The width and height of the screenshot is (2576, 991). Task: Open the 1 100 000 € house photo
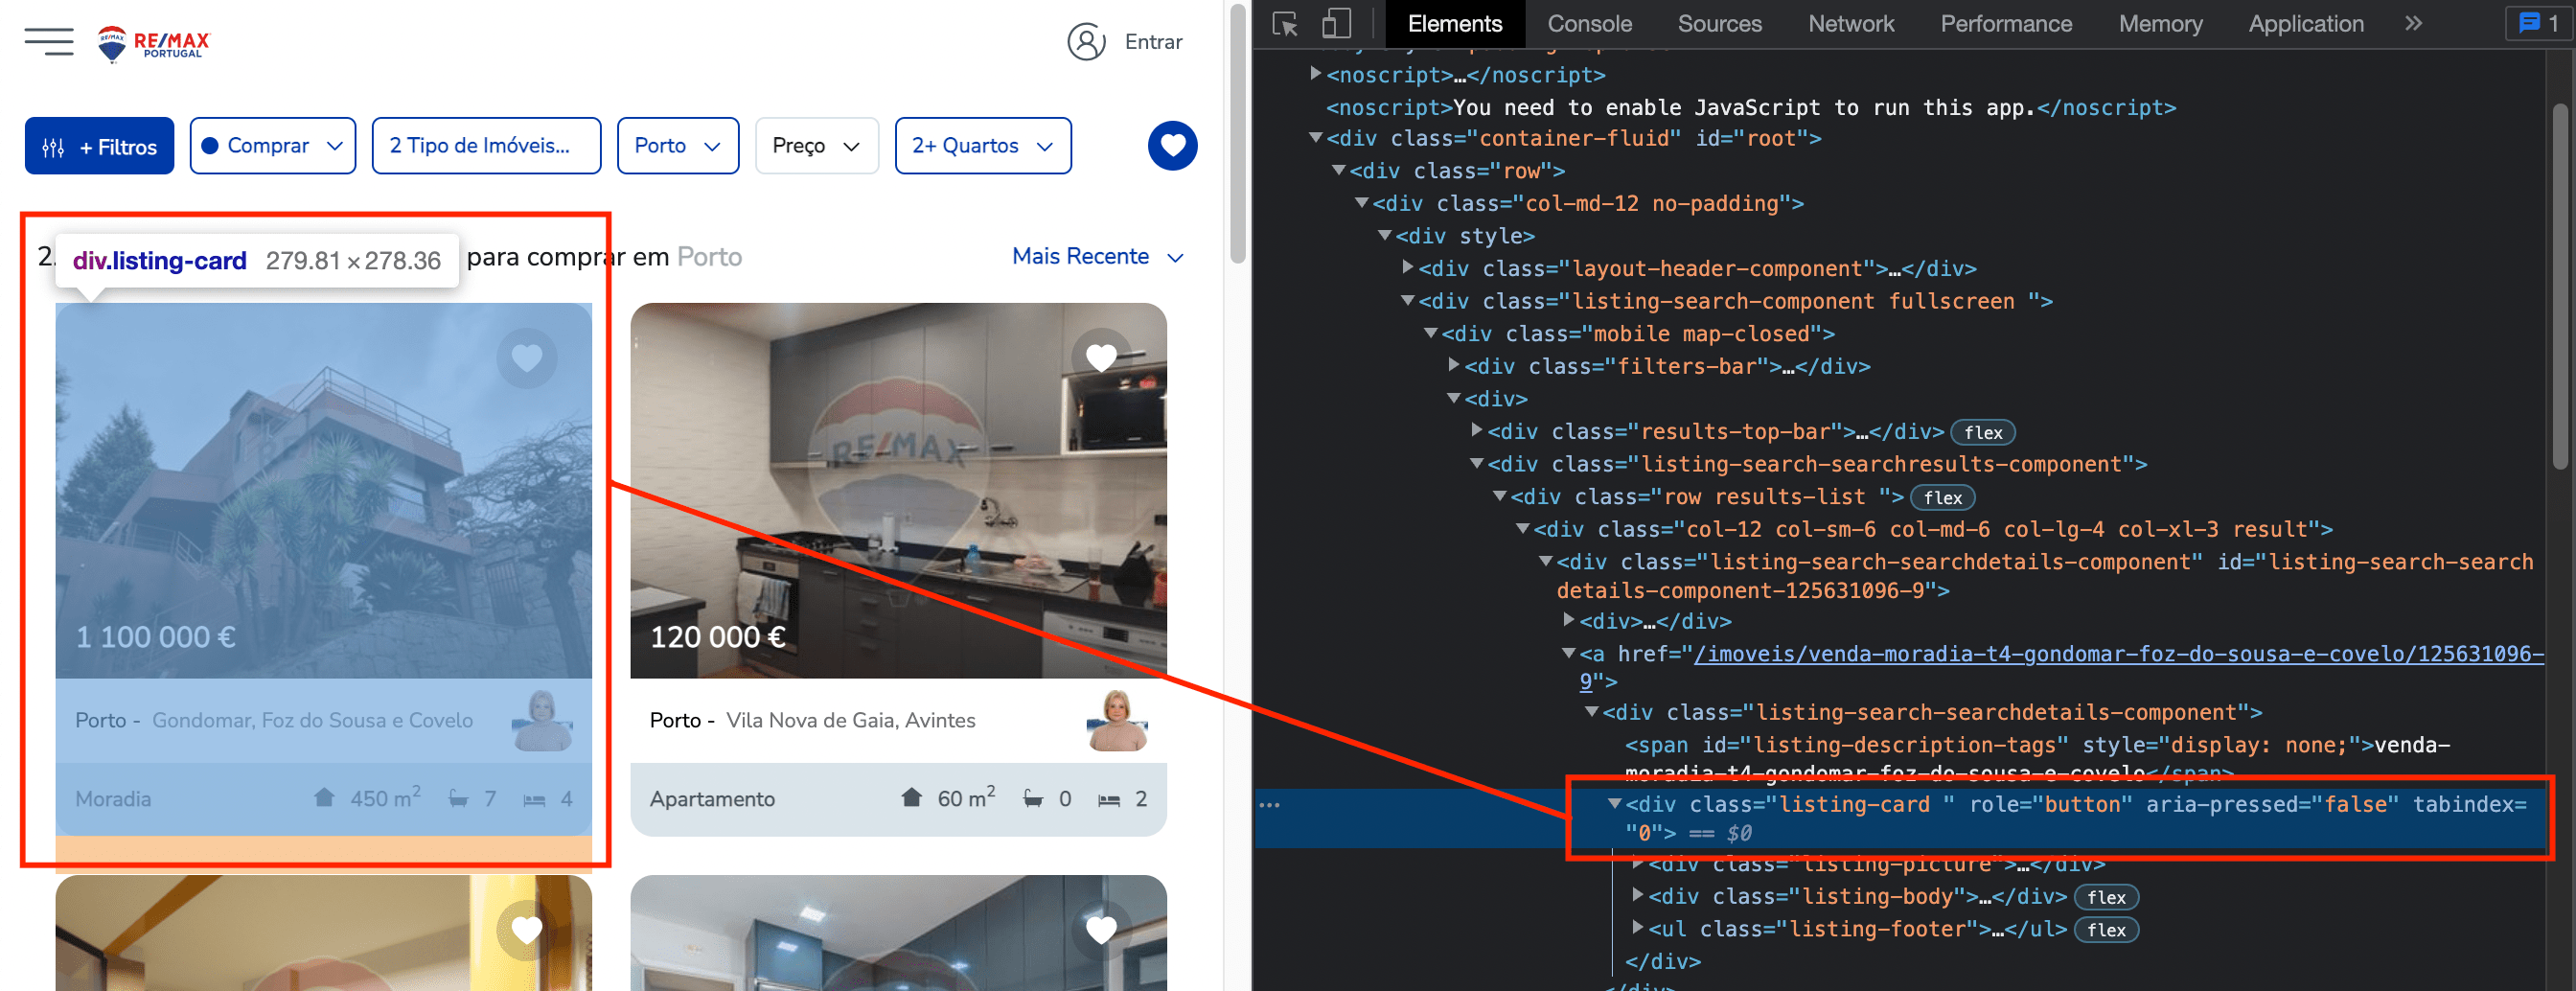pyautogui.click(x=323, y=490)
